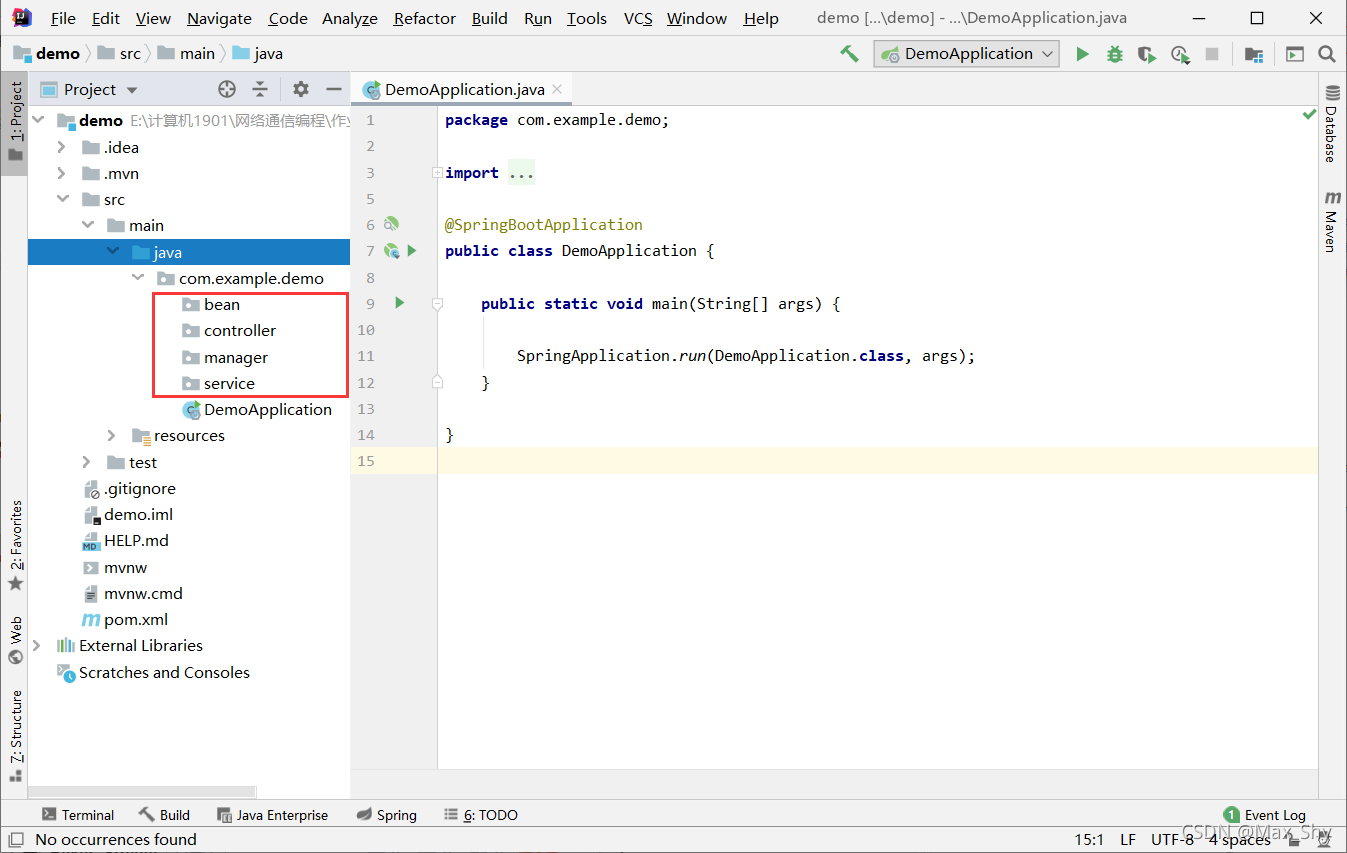Click the Spring bean gutter icon on line 6
1347x853 pixels.
(x=392, y=224)
